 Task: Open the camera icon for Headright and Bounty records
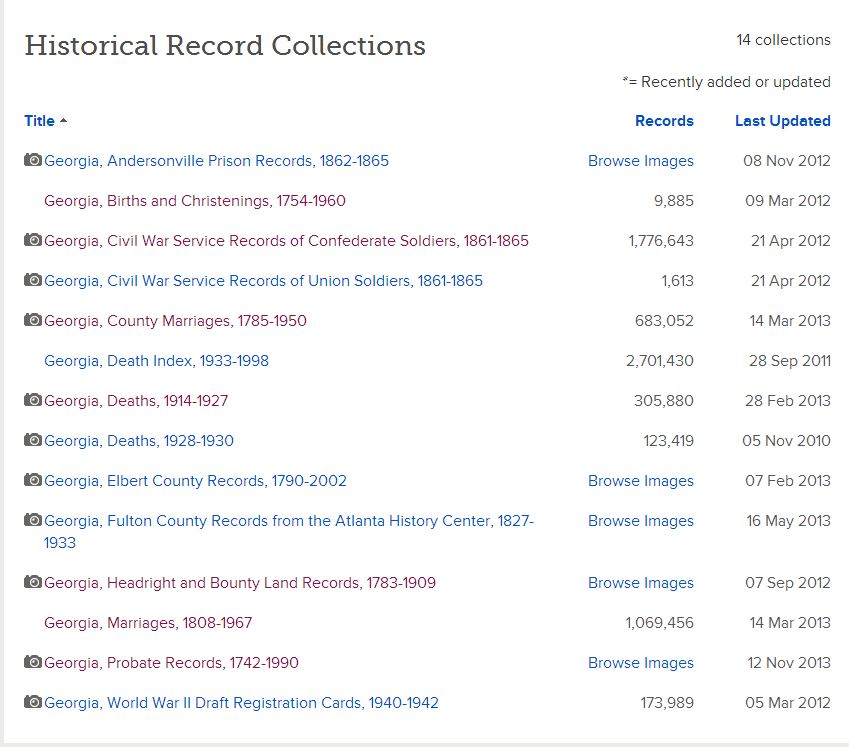(x=33, y=583)
